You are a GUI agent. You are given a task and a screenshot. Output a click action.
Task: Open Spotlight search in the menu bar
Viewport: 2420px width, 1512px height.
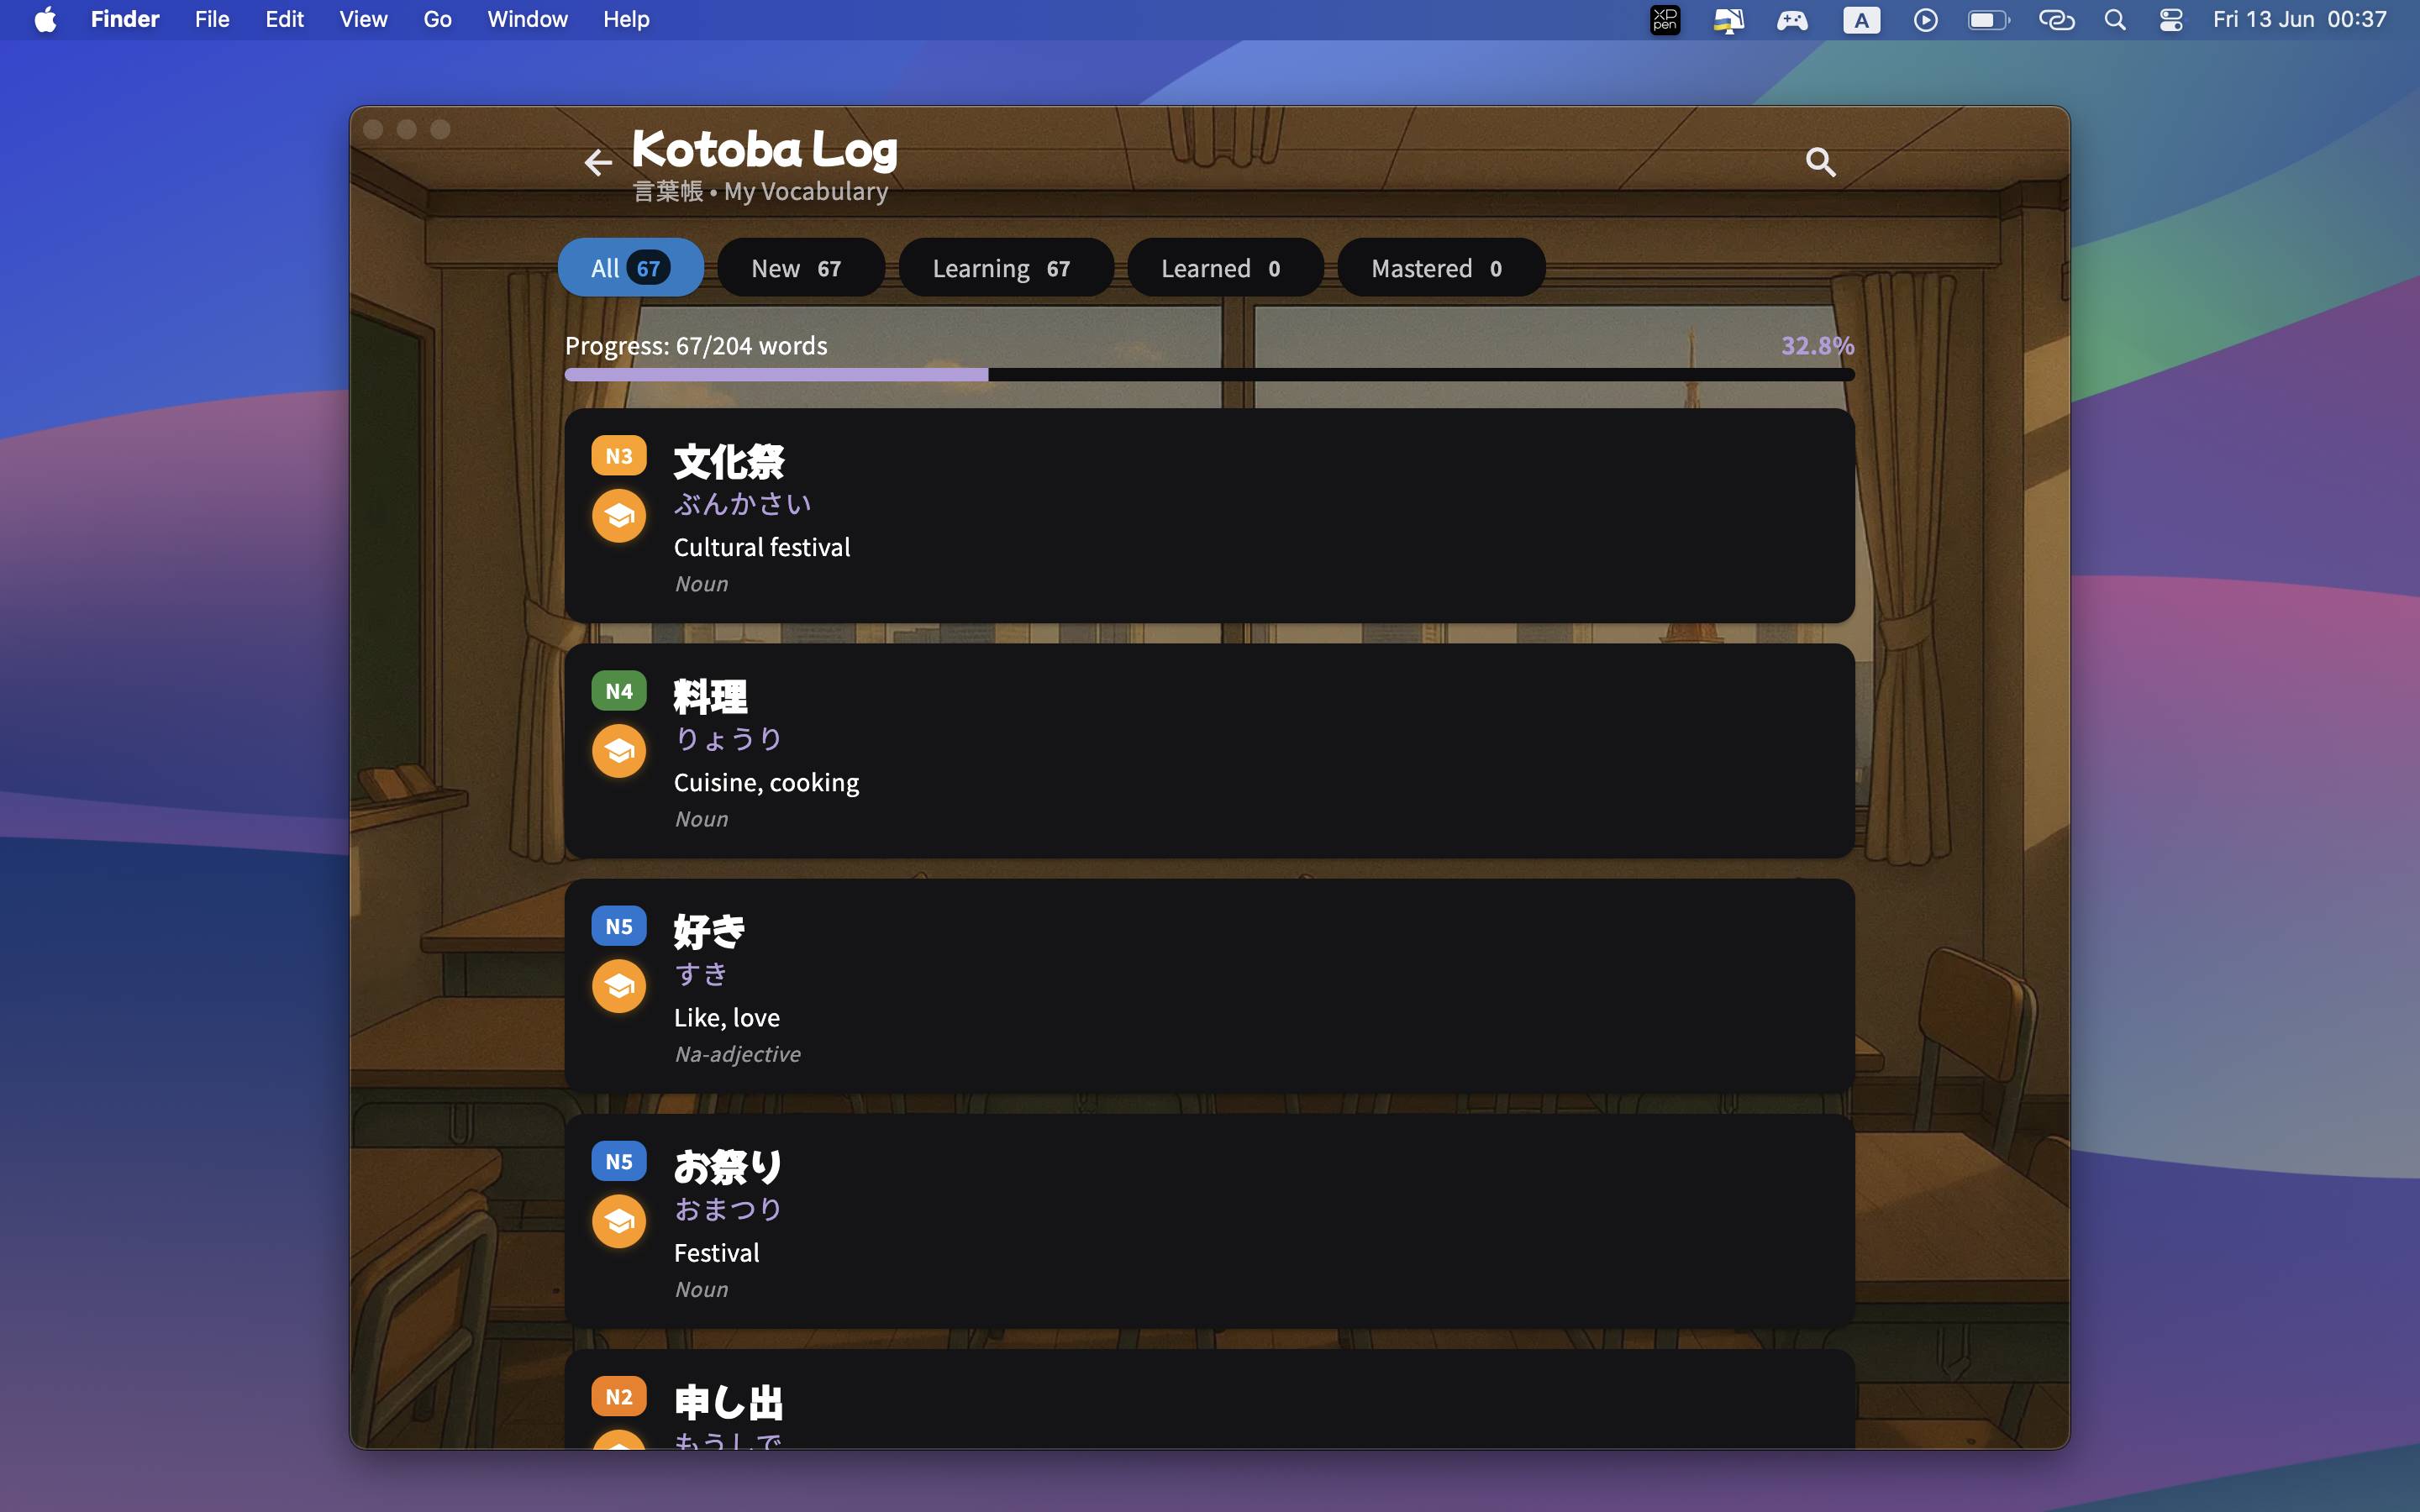click(x=2114, y=19)
